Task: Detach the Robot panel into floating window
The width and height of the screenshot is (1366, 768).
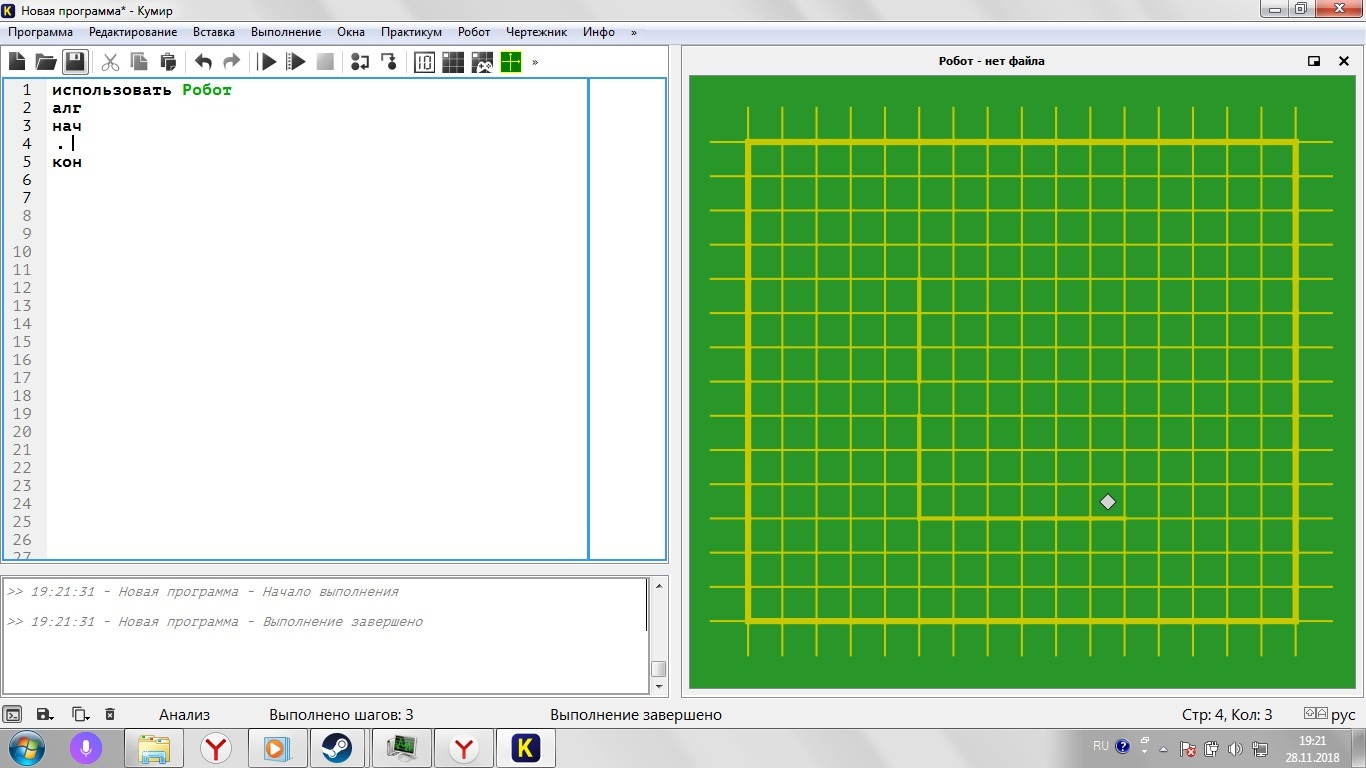Action: 1314,61
